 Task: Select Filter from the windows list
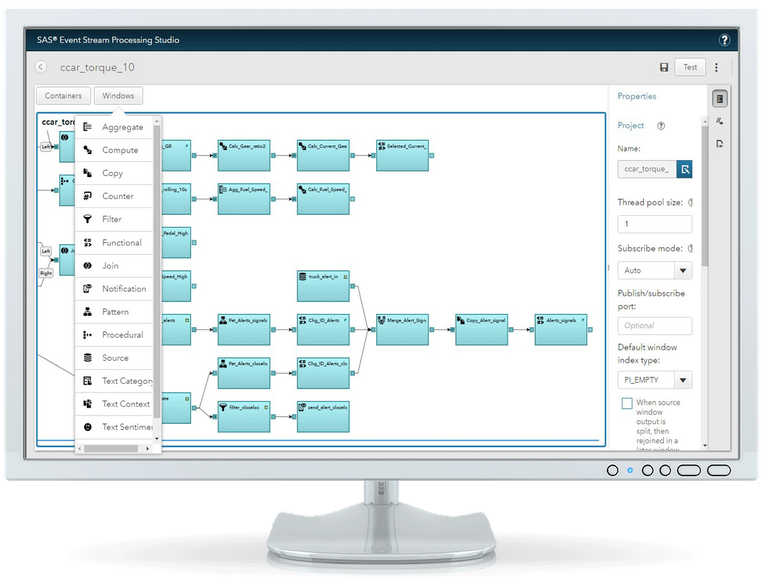(114, 219)
